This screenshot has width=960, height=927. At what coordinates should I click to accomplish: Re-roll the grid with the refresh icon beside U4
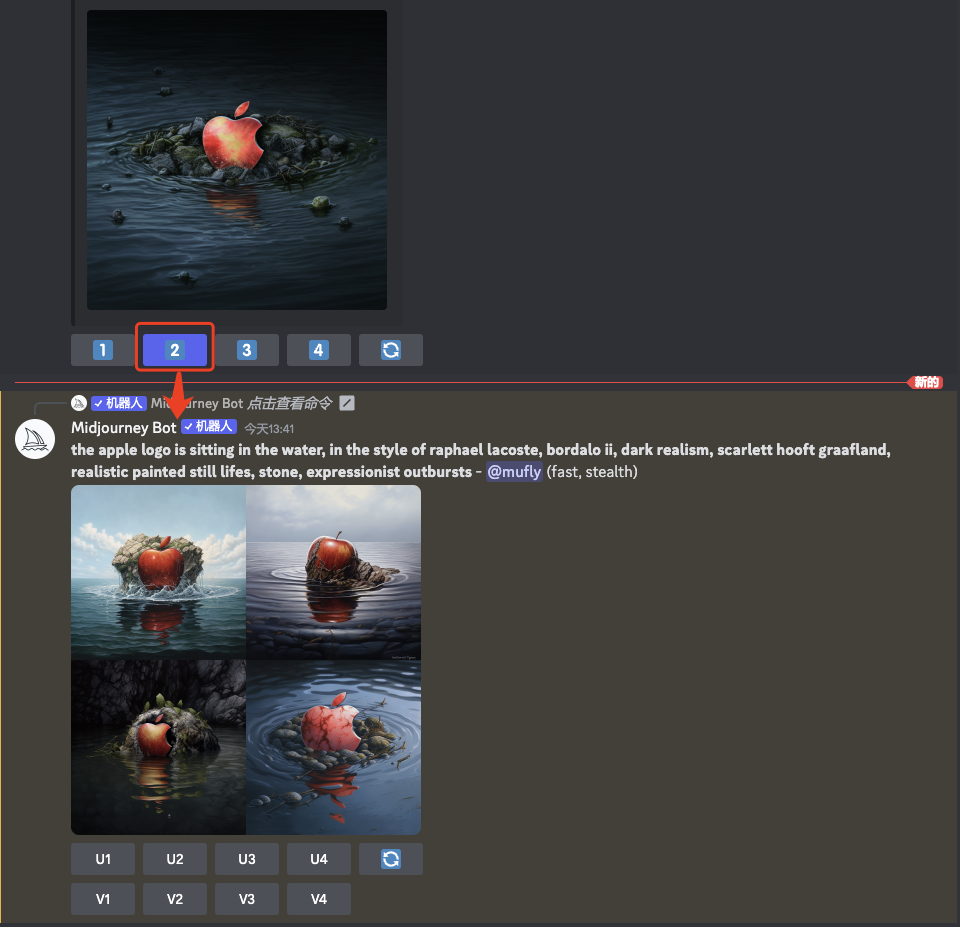(391, 859)
